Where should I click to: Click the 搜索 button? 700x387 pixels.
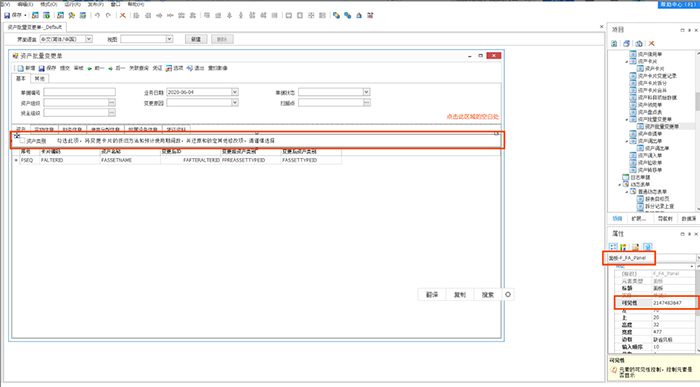(x=488, y=295)
